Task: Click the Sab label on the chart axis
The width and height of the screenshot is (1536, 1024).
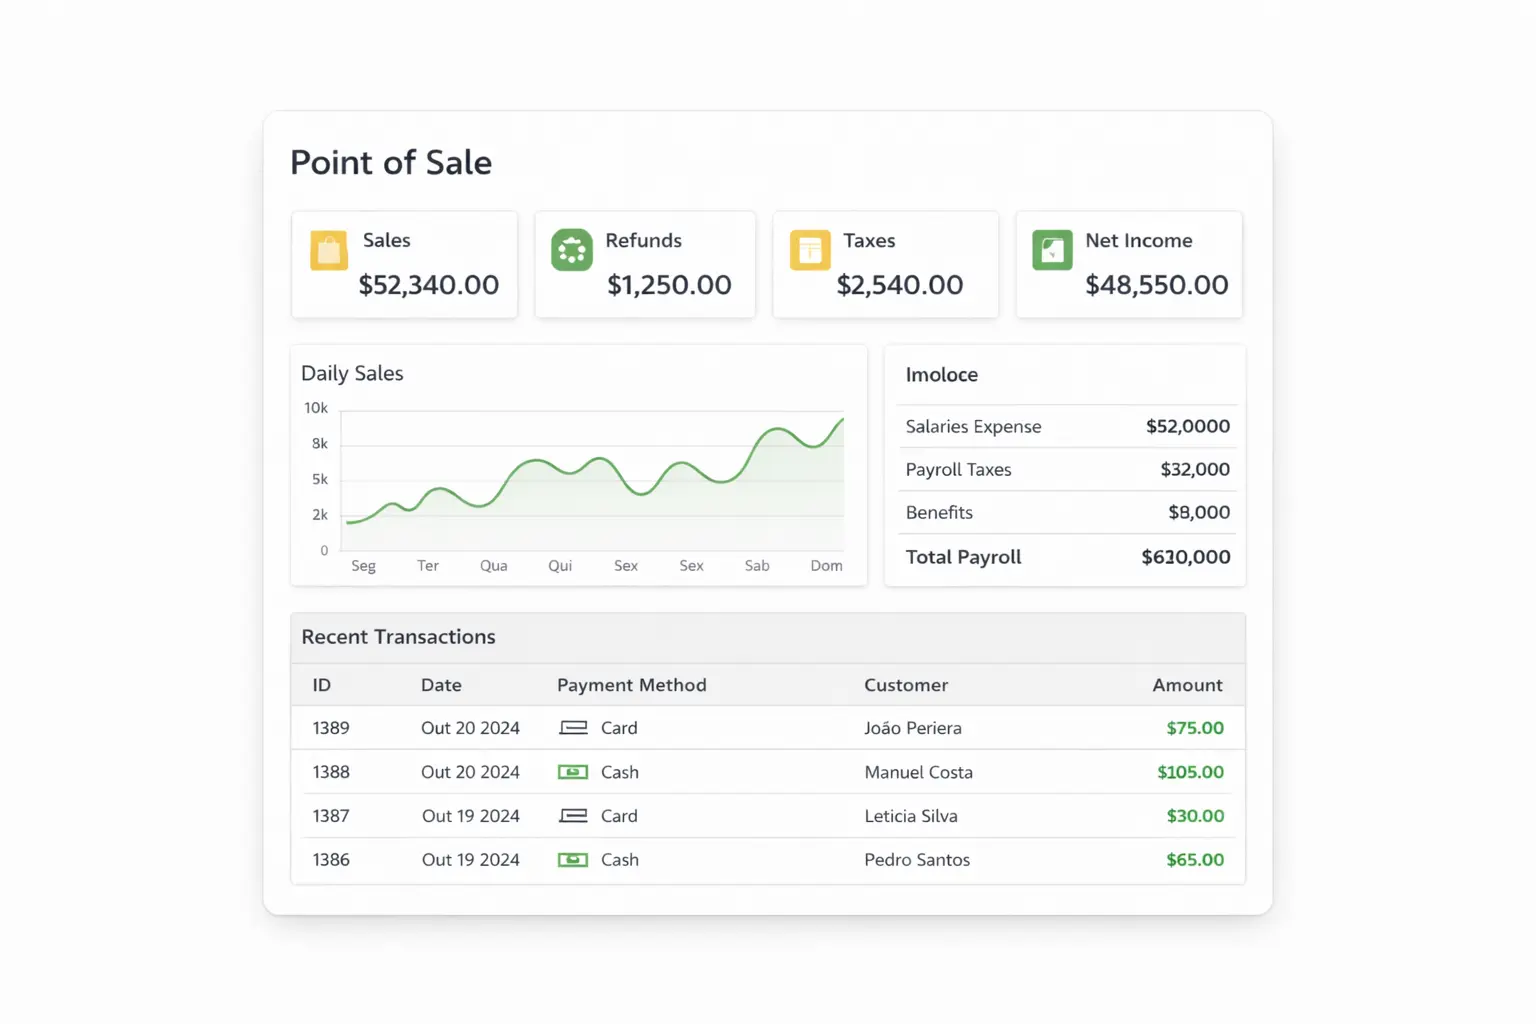Action: coord(756,565)
